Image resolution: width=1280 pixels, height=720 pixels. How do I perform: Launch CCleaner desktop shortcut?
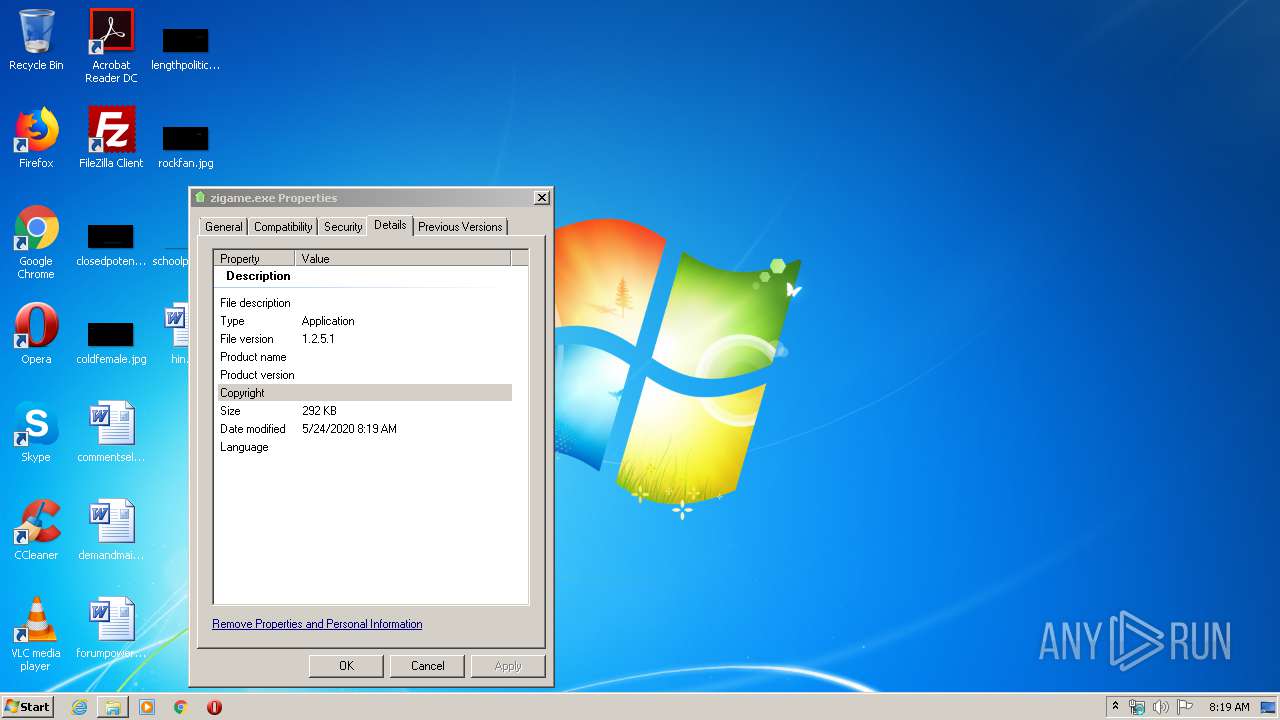36,530
